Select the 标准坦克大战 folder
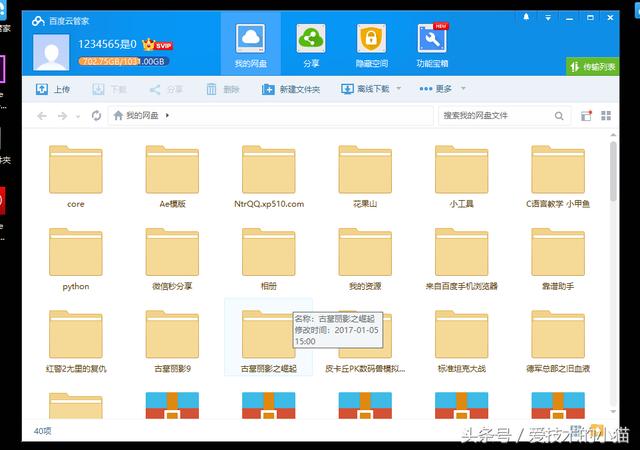 tap(462, 341)
